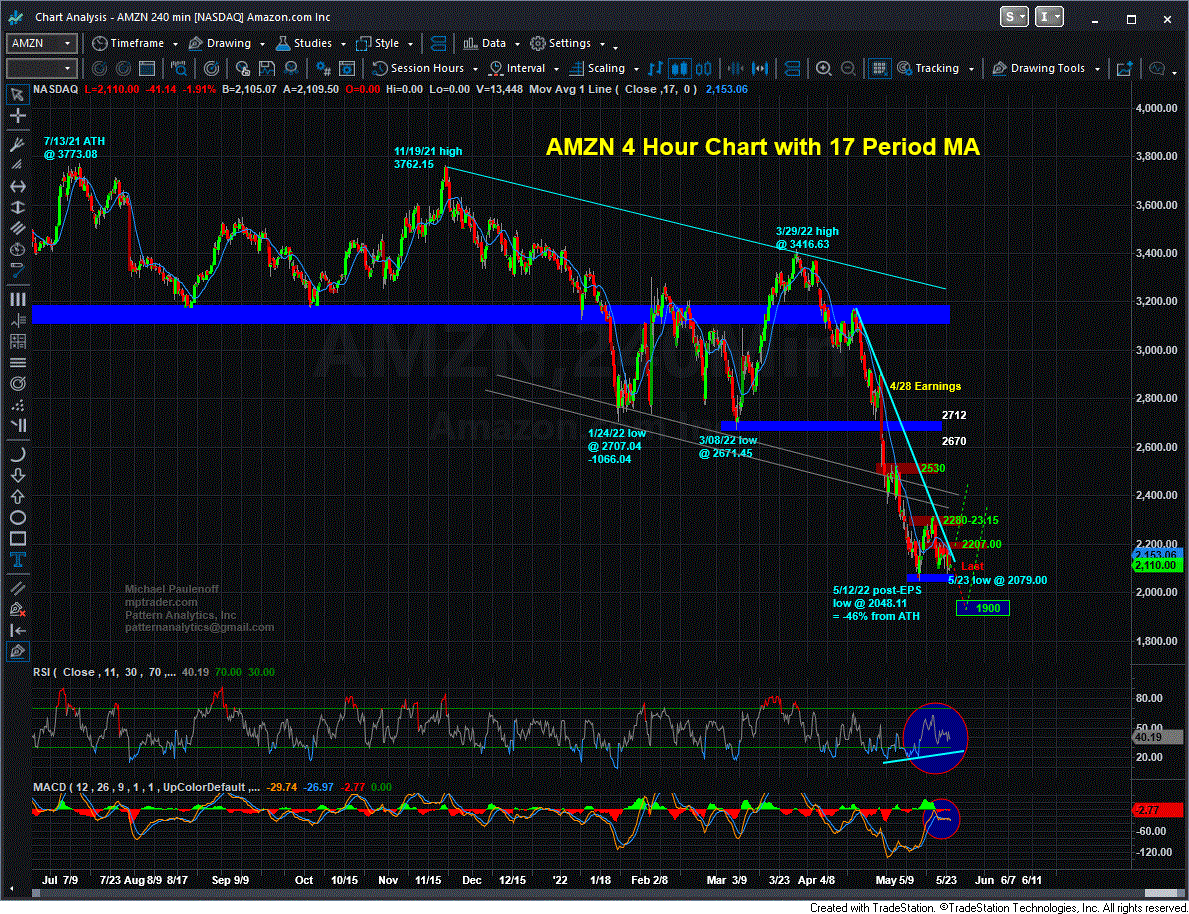Click the calendar window icon
The image size is (1189, 914).
pos(147,68)
